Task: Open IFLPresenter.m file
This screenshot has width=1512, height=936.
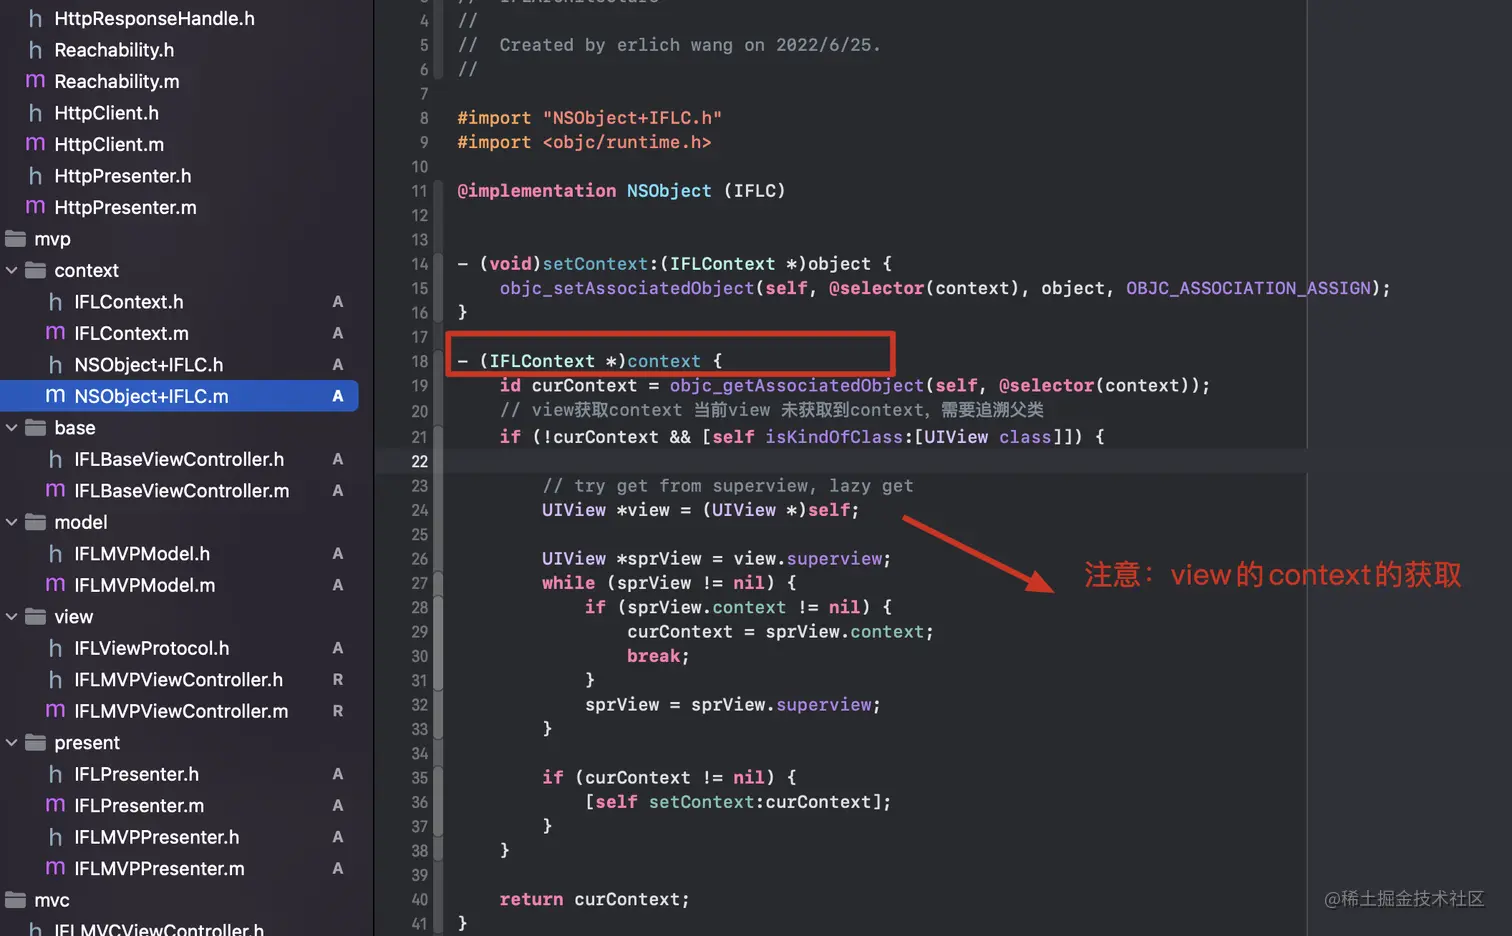Action: (x=139, y=805)
